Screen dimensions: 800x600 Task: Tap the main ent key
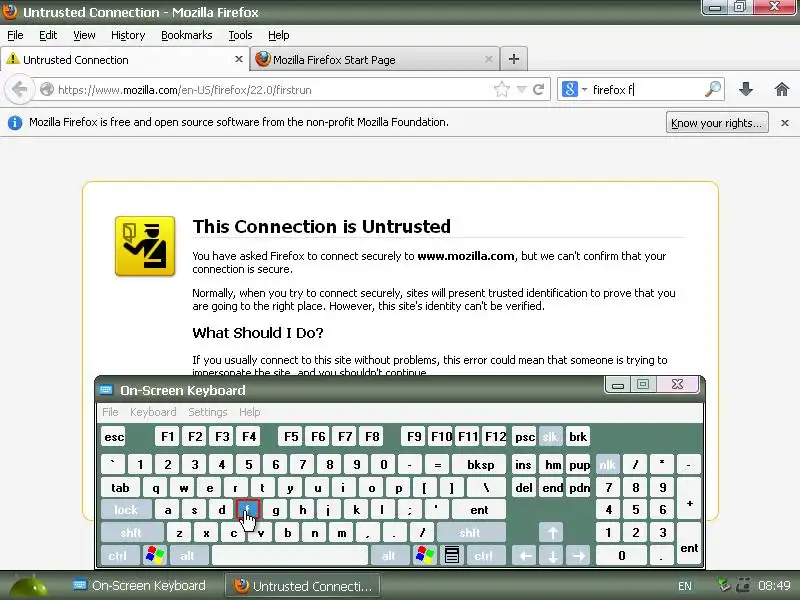tap(479, 510)
